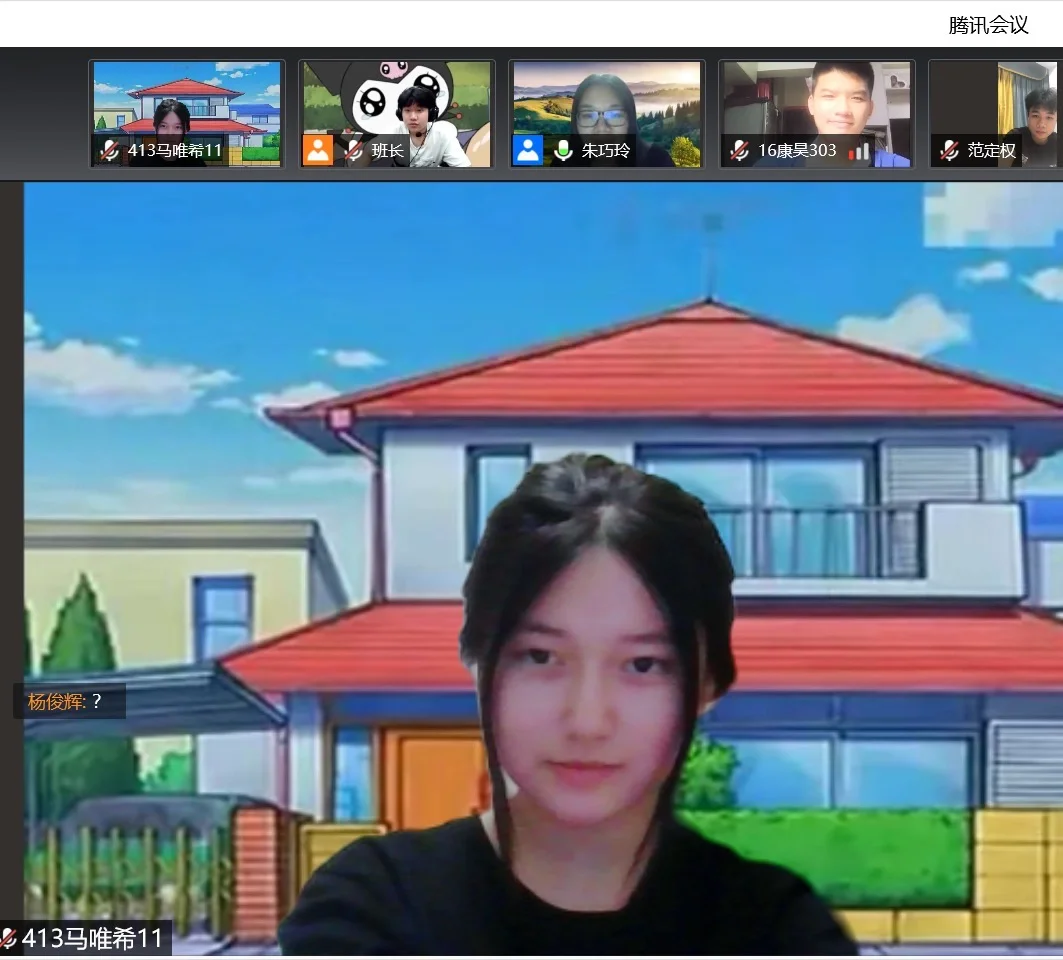
Task: Click green active microphone icon for 朱巧玲
Action: [x=563, y=151]
